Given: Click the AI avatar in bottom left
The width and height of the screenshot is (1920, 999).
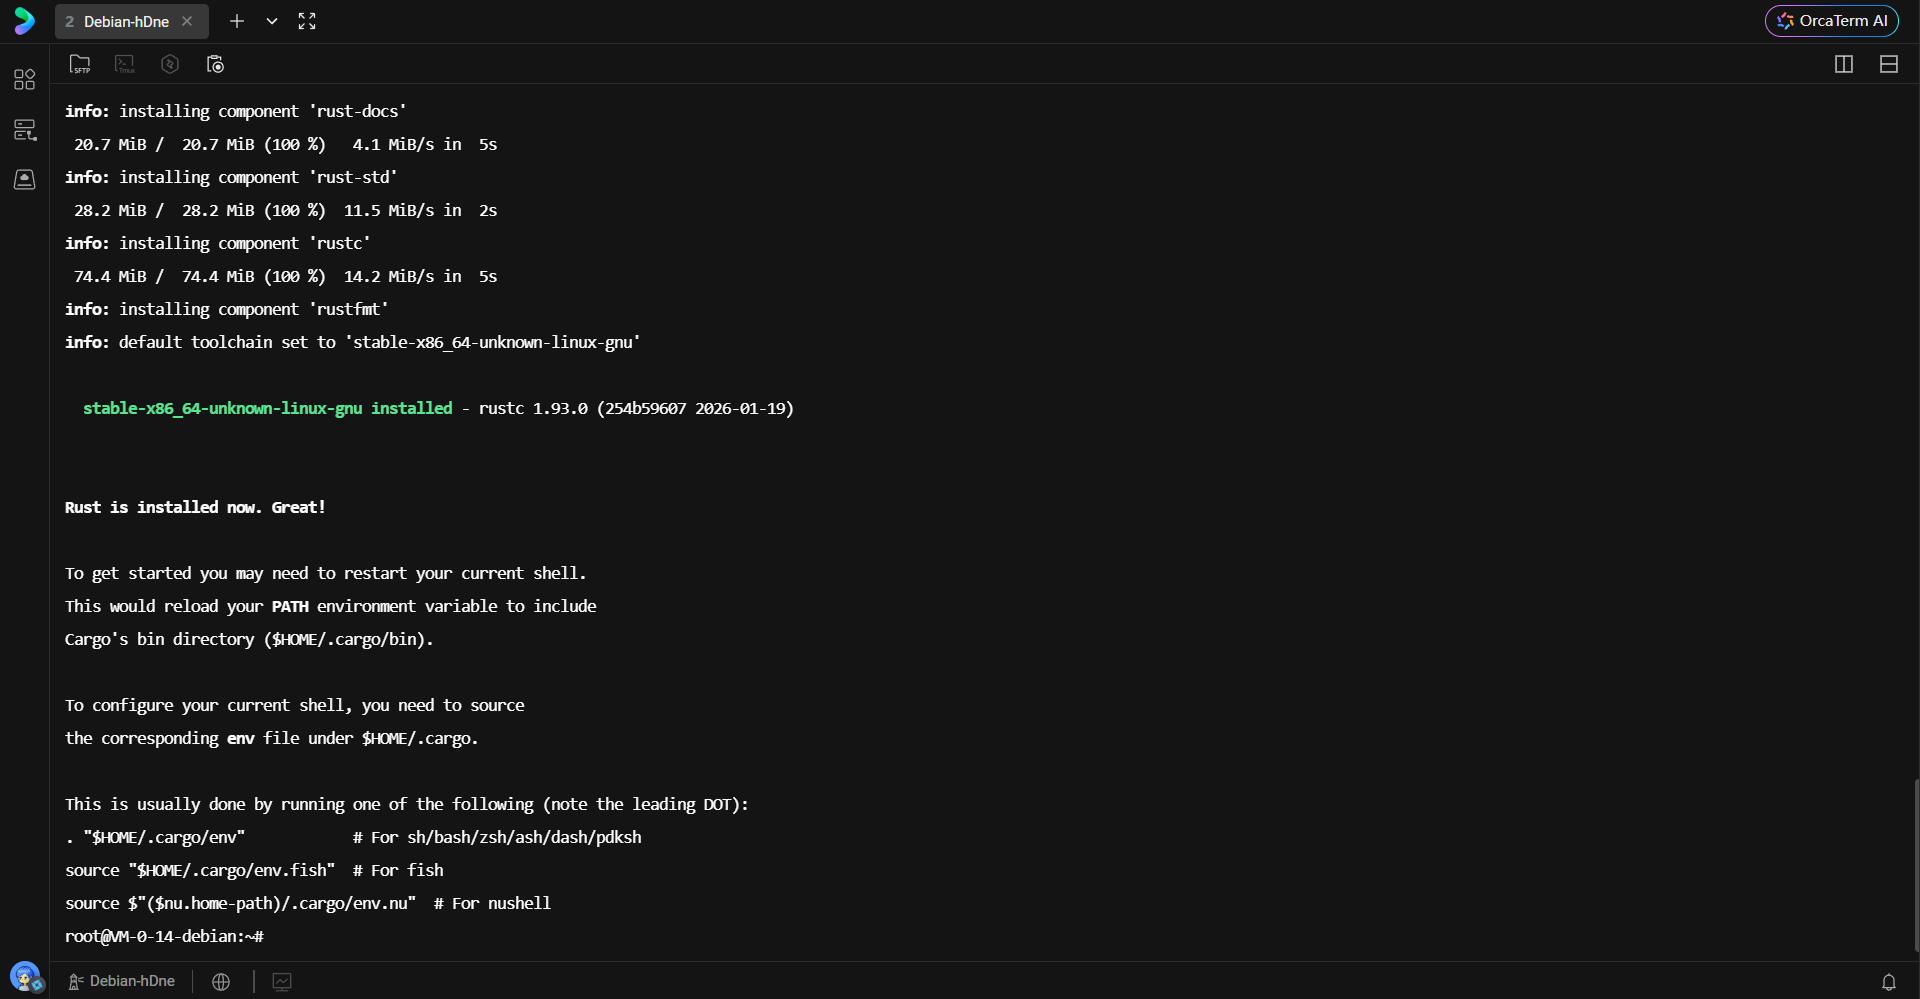Looking at the screenshot, I should [26, 977].
